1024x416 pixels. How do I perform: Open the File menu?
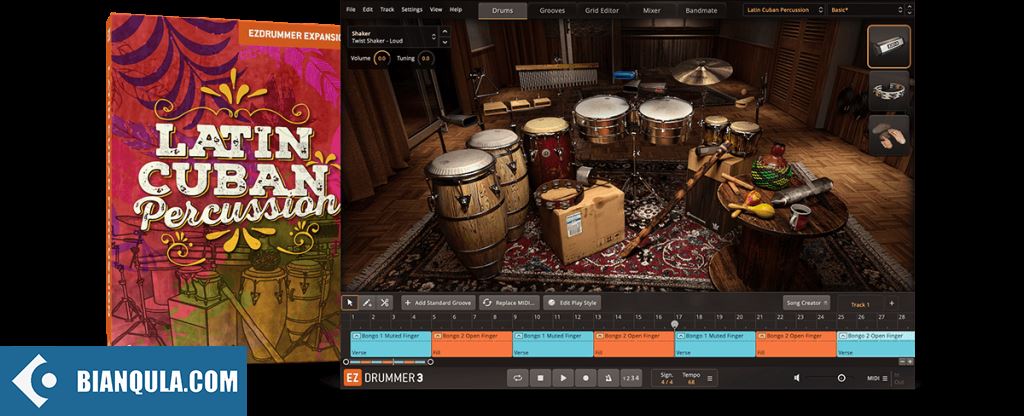(x=351, y=10)
